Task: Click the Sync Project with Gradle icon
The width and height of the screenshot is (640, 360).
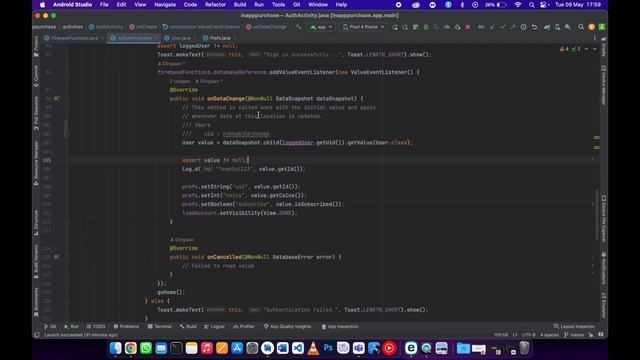Action: pos(547,27)
